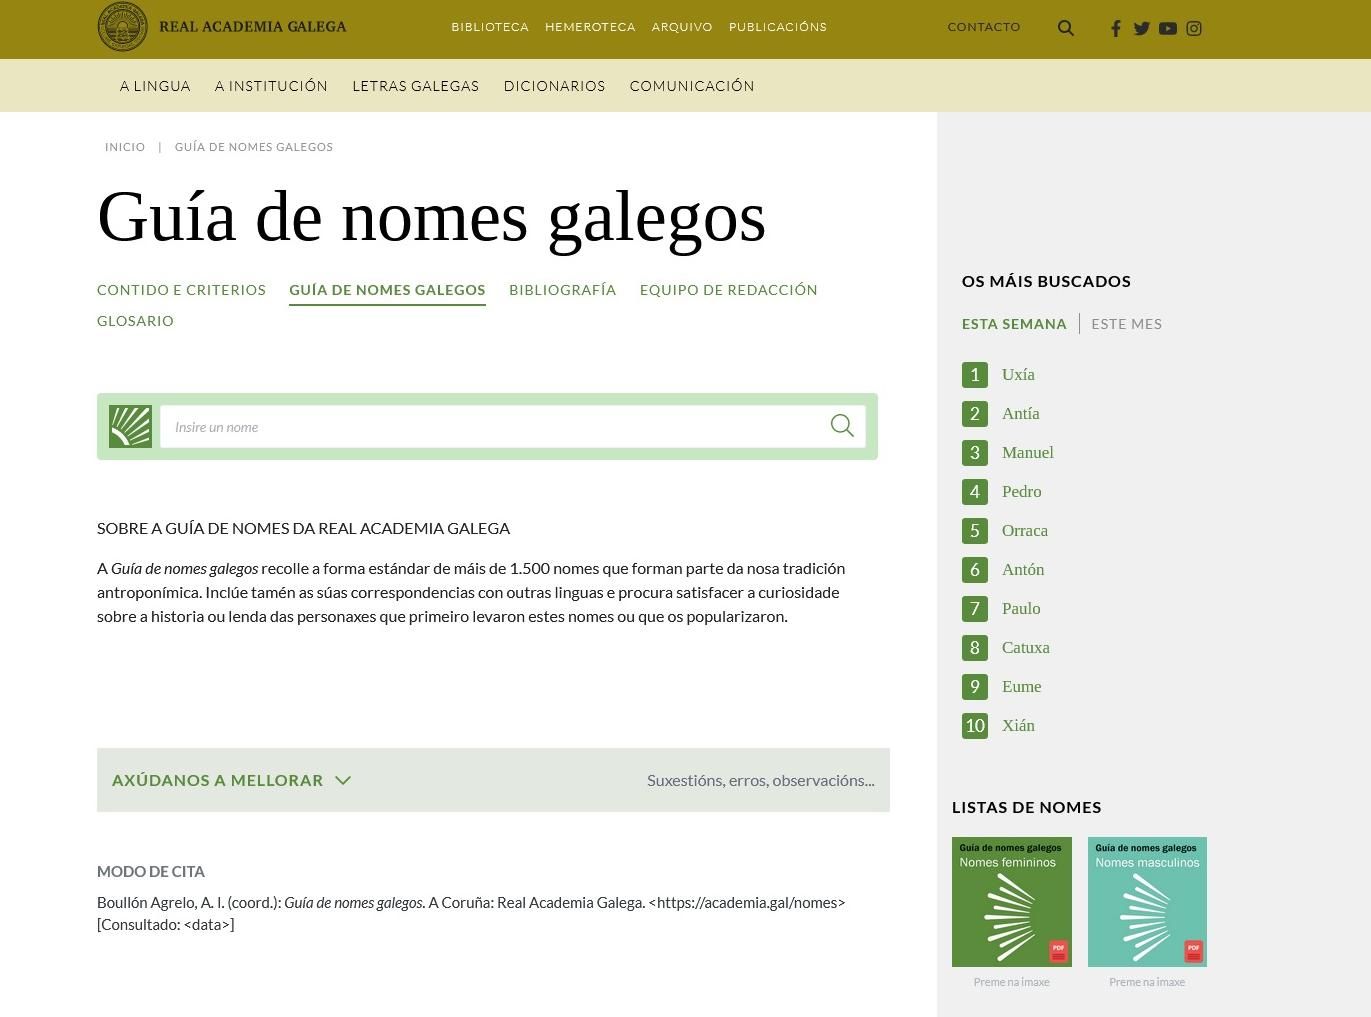Click the Modo de cita heading
Viewport: 1371px width, 1017px height.
pos(151,872)
